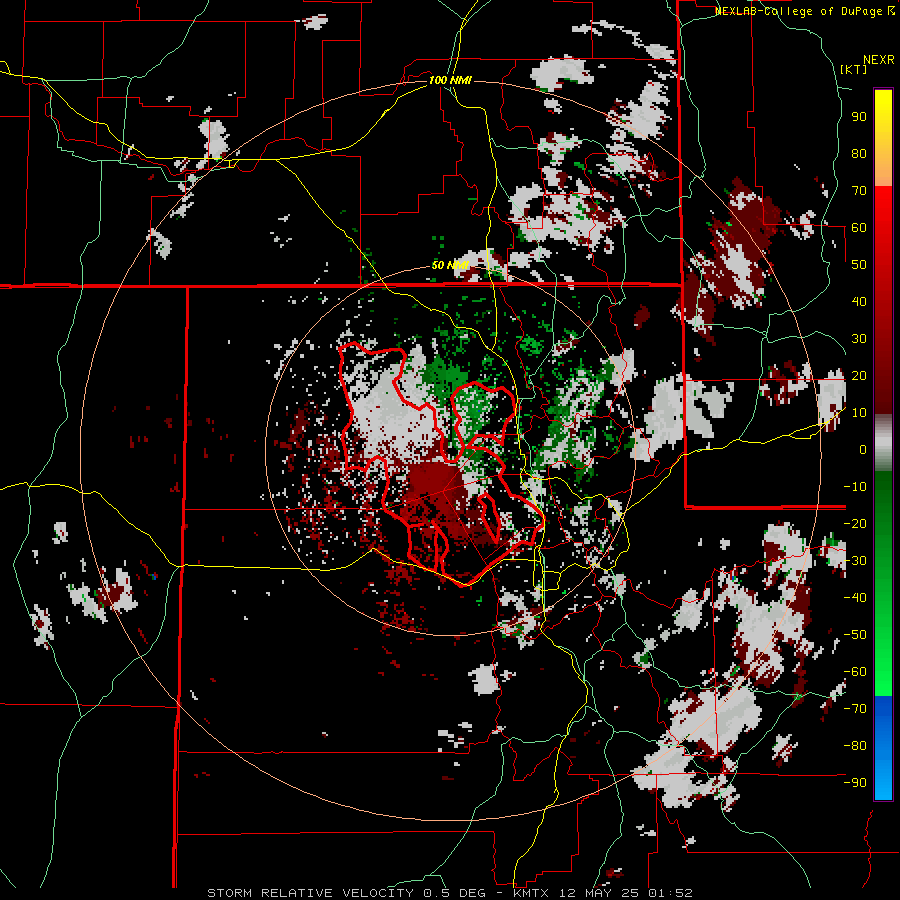Click the -90 value on velocity scale
This screenshot has width=900, height=900.
point(855,783)
